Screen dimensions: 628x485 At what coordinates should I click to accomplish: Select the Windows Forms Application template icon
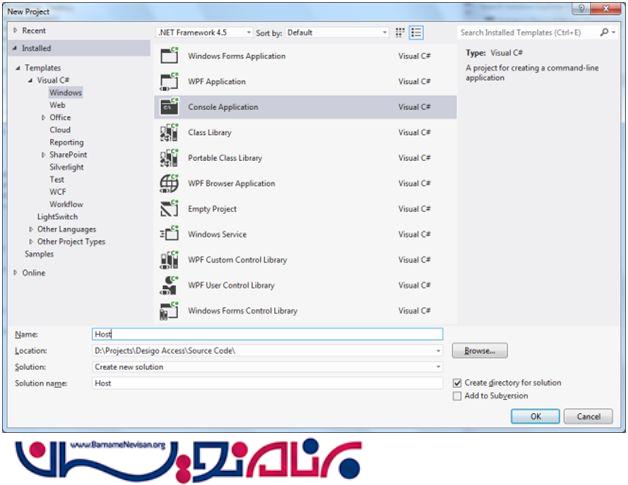point(169,56)
